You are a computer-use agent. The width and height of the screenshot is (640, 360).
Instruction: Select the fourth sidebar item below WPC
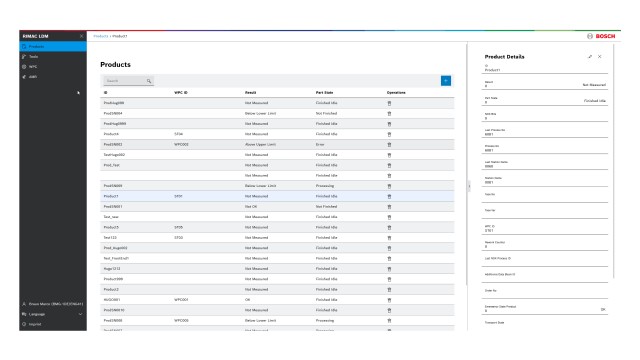point(53,77)
